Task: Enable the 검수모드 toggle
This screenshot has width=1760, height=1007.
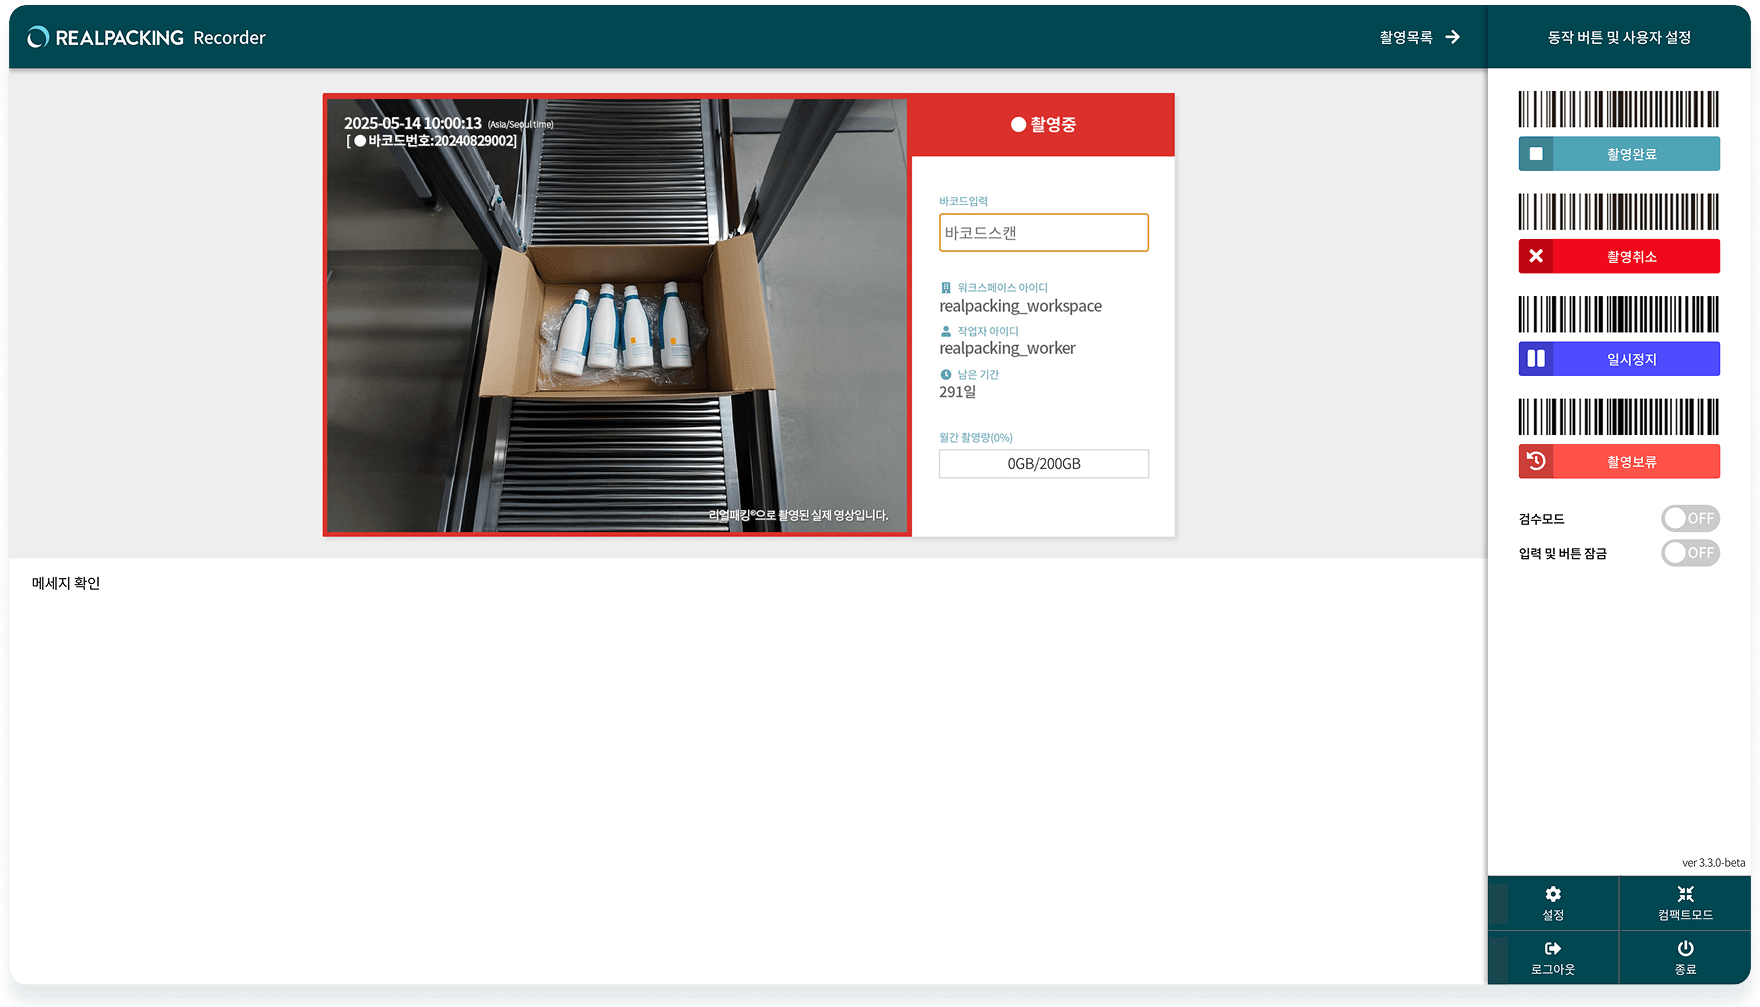Action: point(1689,518)
